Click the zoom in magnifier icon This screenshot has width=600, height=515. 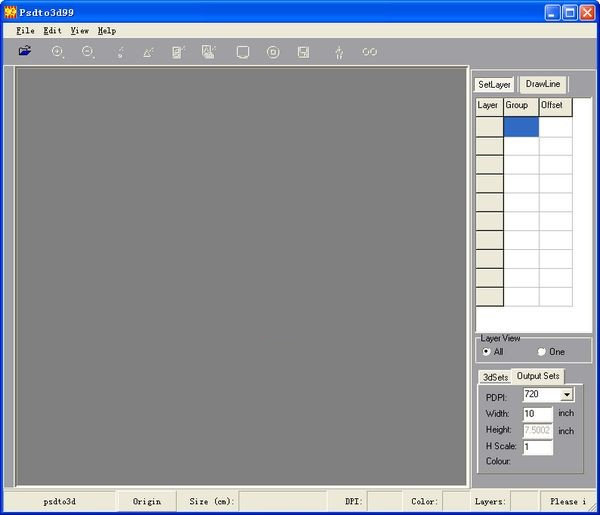58,52
